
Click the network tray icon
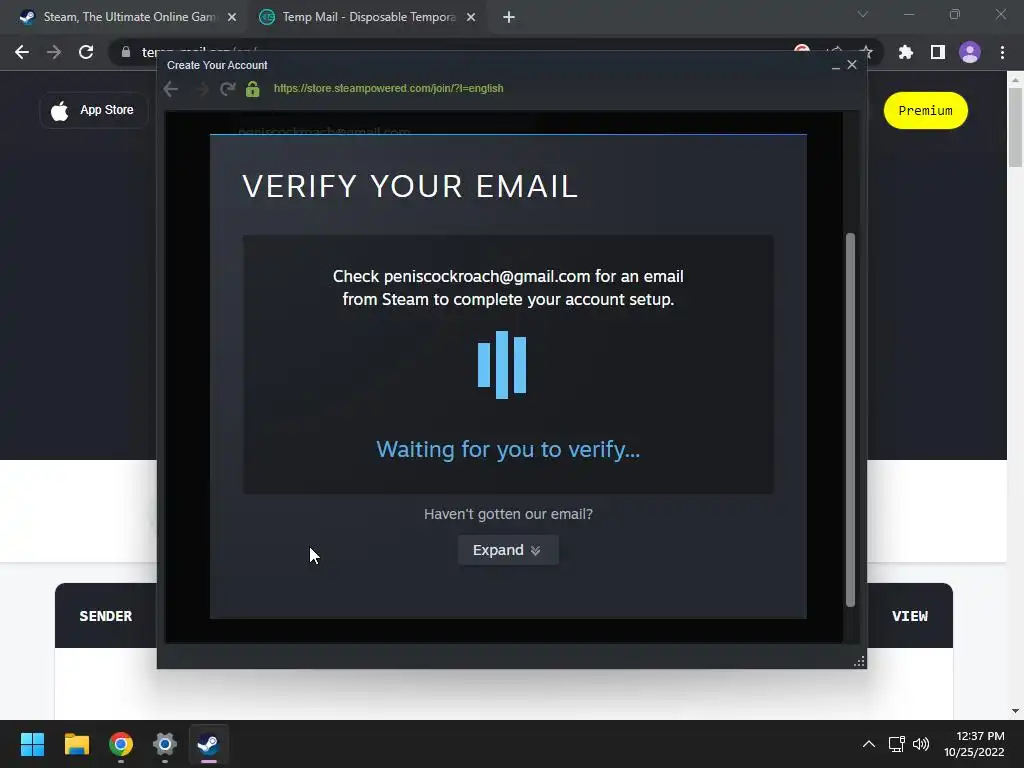[897, 744]
